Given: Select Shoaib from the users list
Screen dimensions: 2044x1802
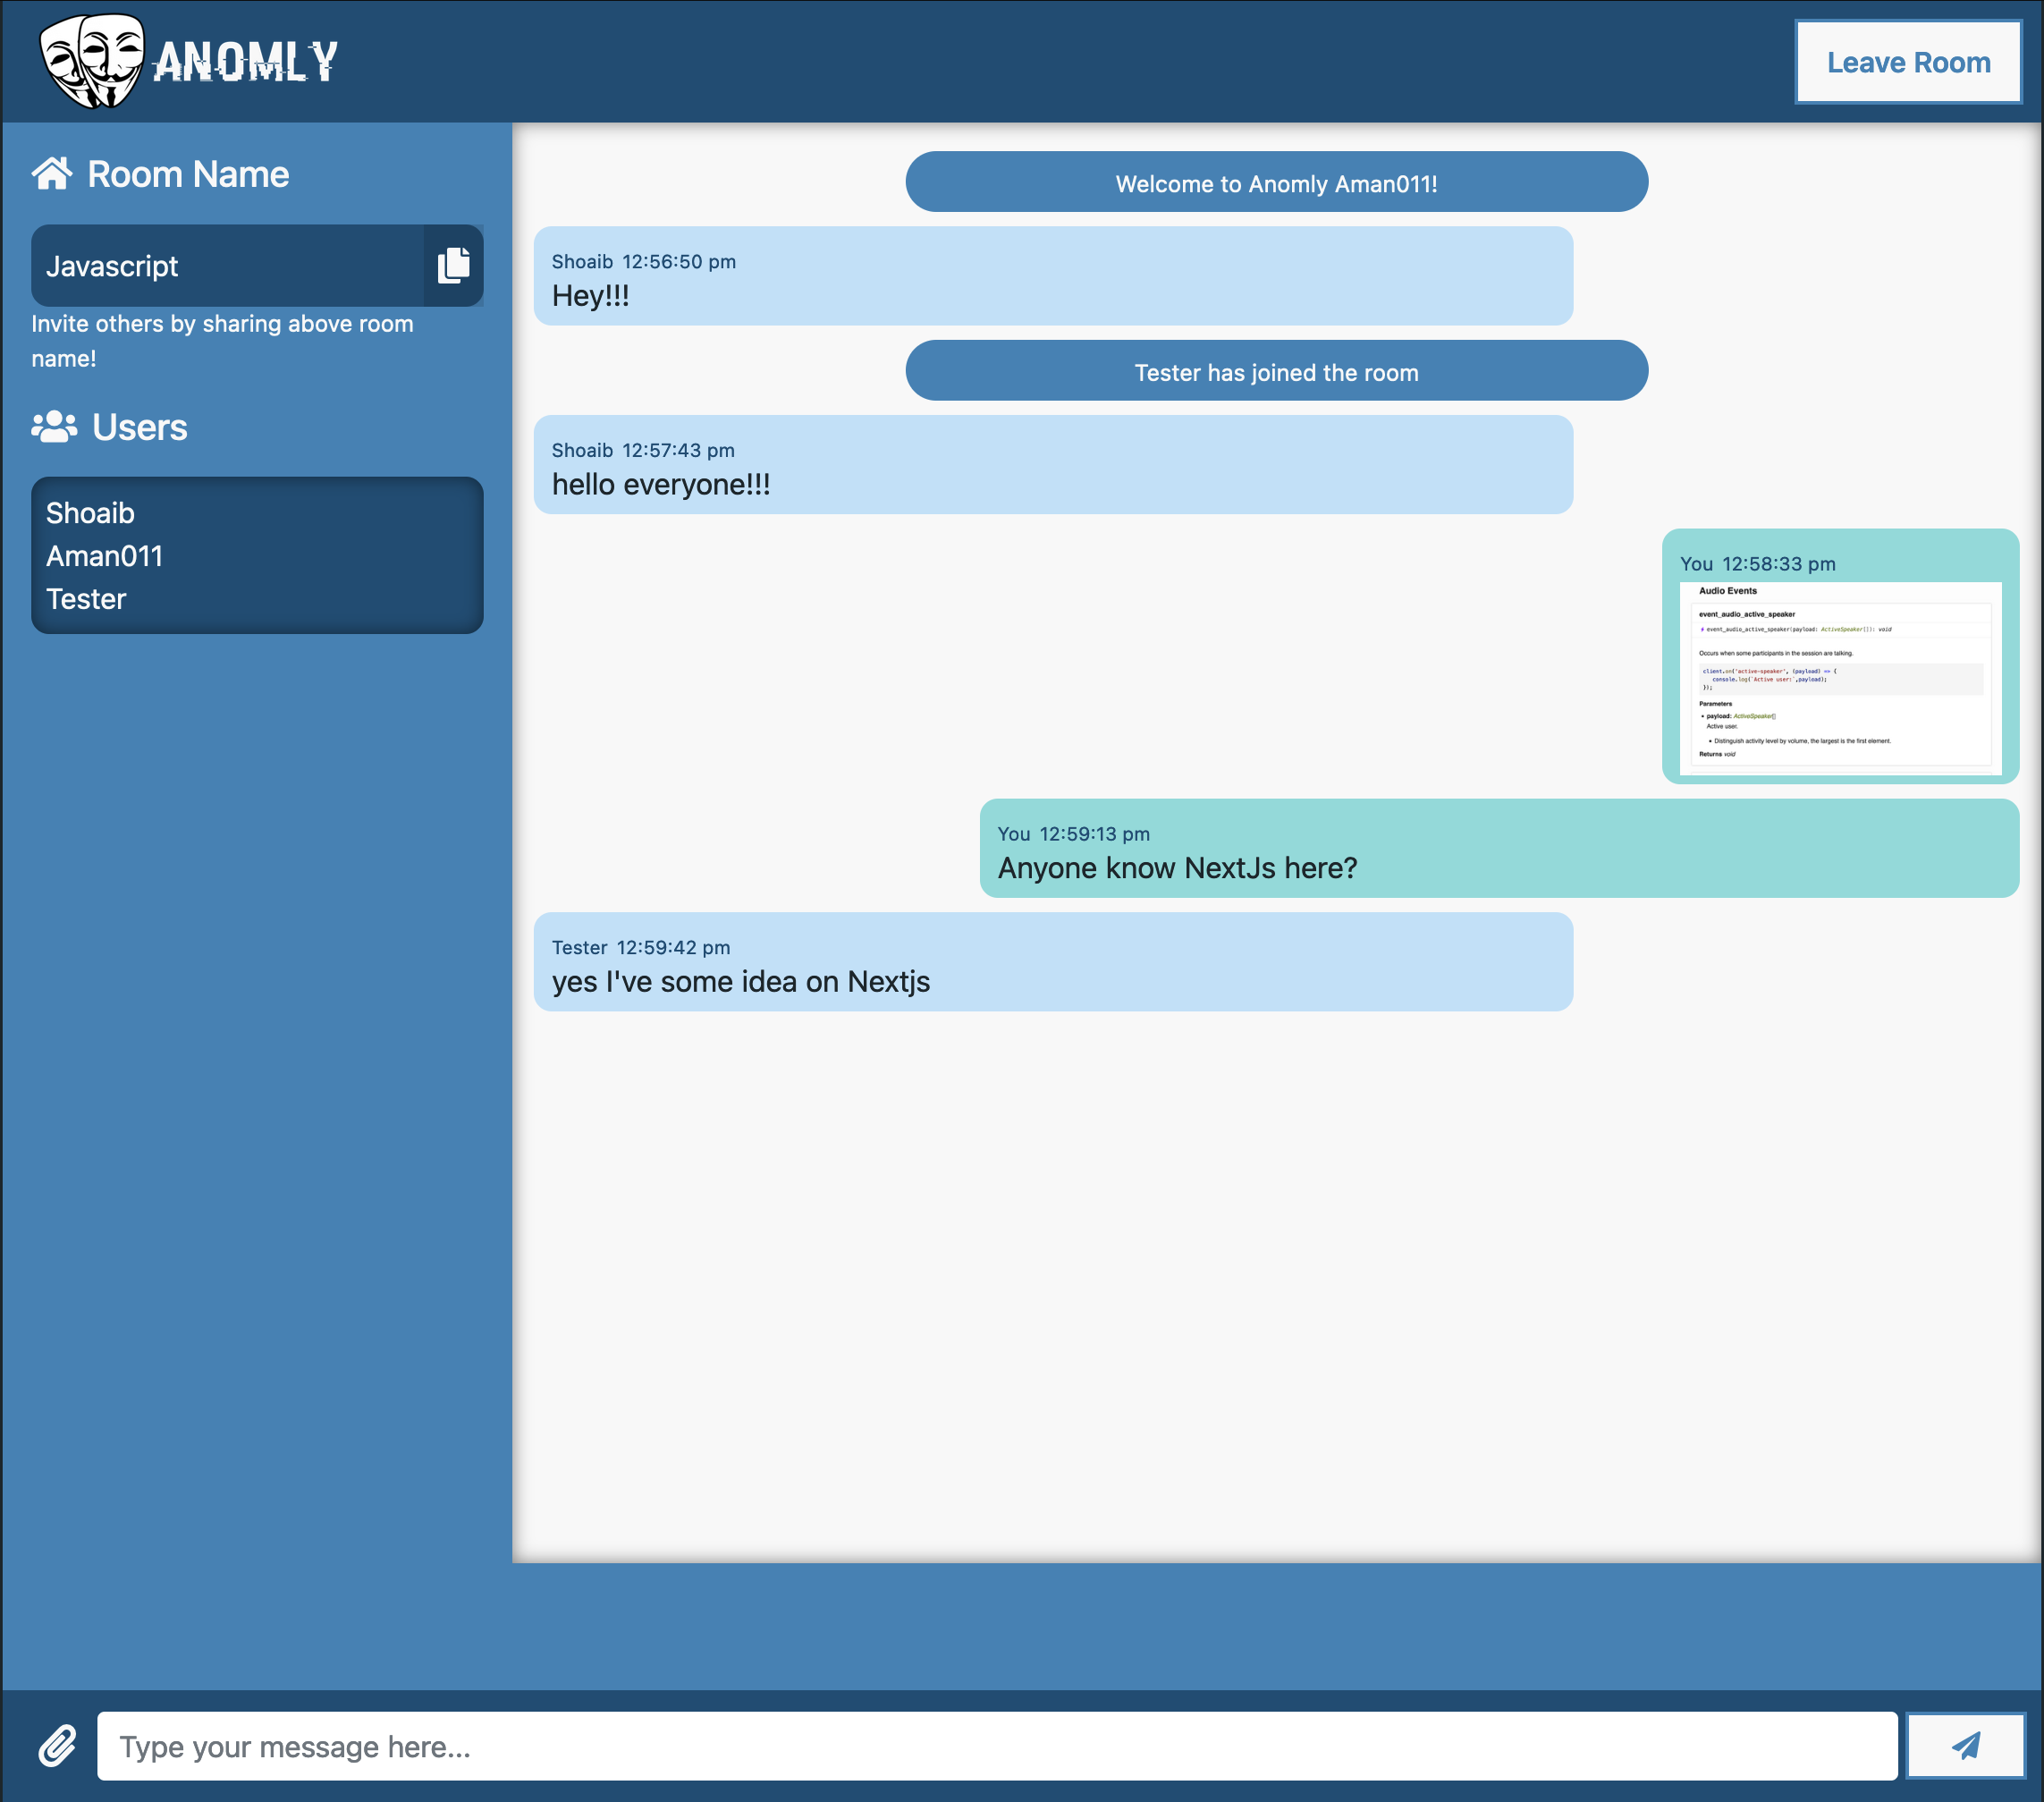Looking at the screenshot, I should click(x=90, y=512).
